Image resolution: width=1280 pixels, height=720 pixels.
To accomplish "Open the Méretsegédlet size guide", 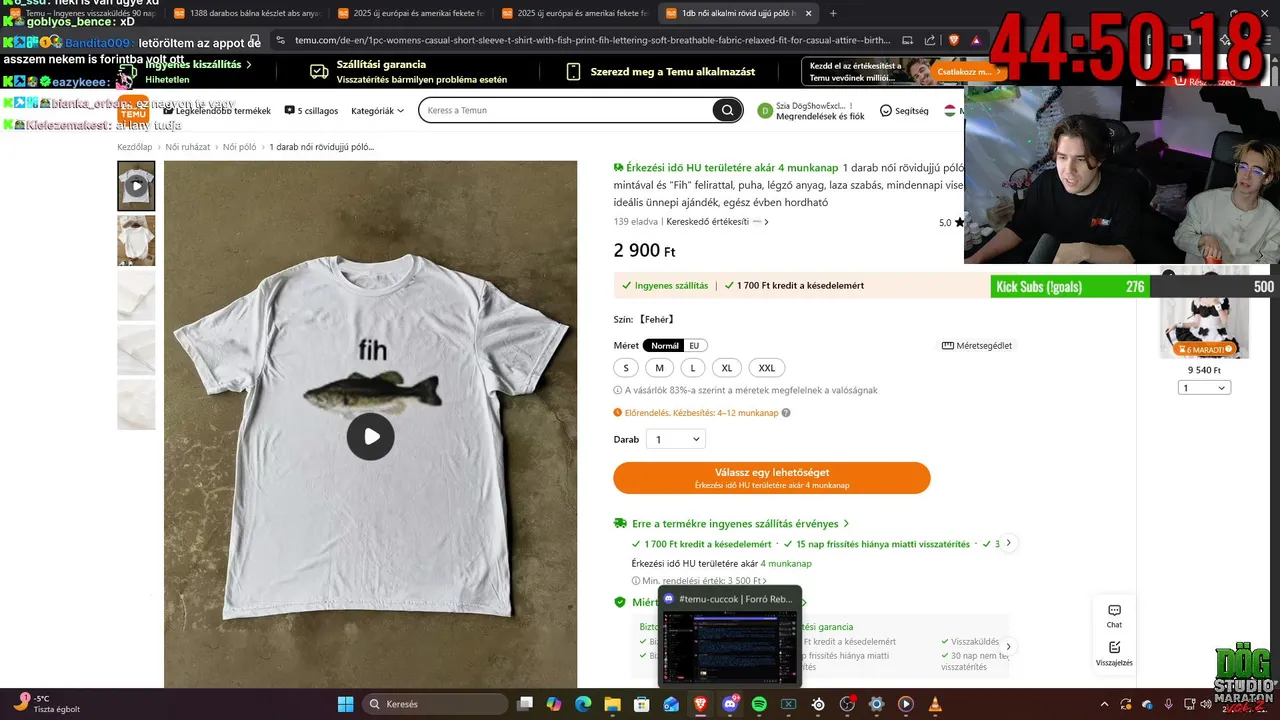I will click(977, 346).
